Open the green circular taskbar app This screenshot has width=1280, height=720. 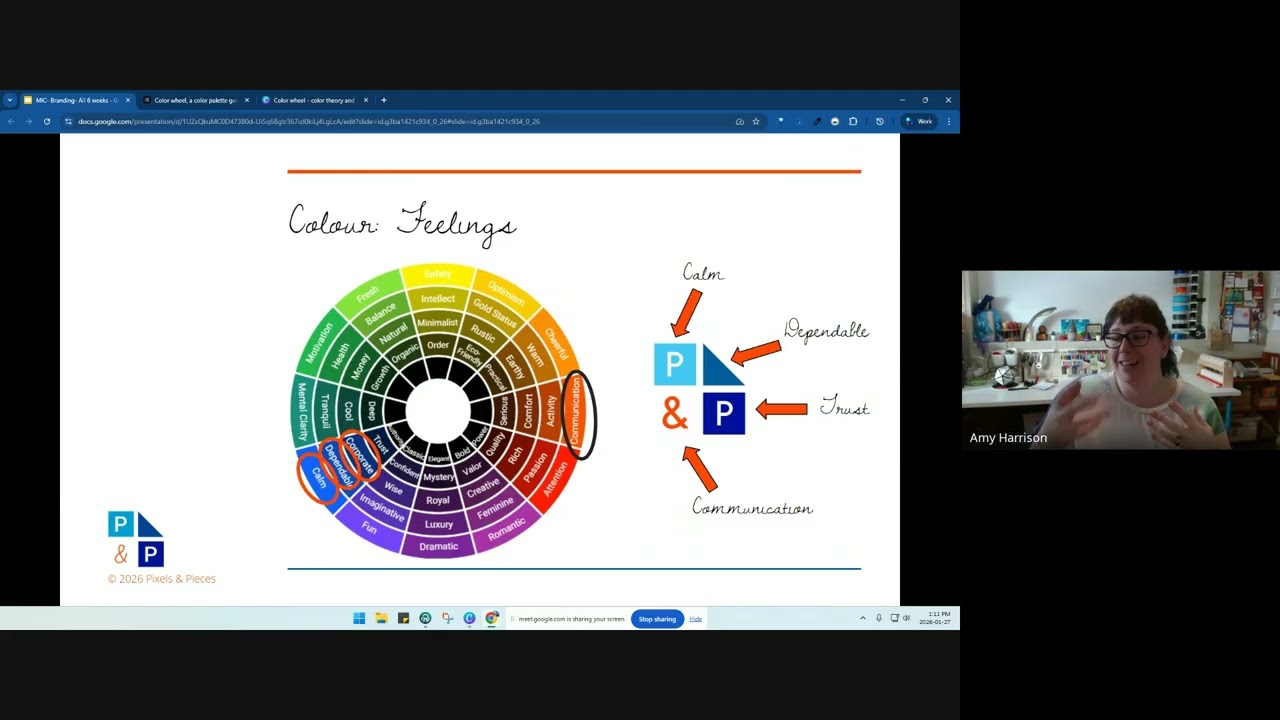pos(425,618)
